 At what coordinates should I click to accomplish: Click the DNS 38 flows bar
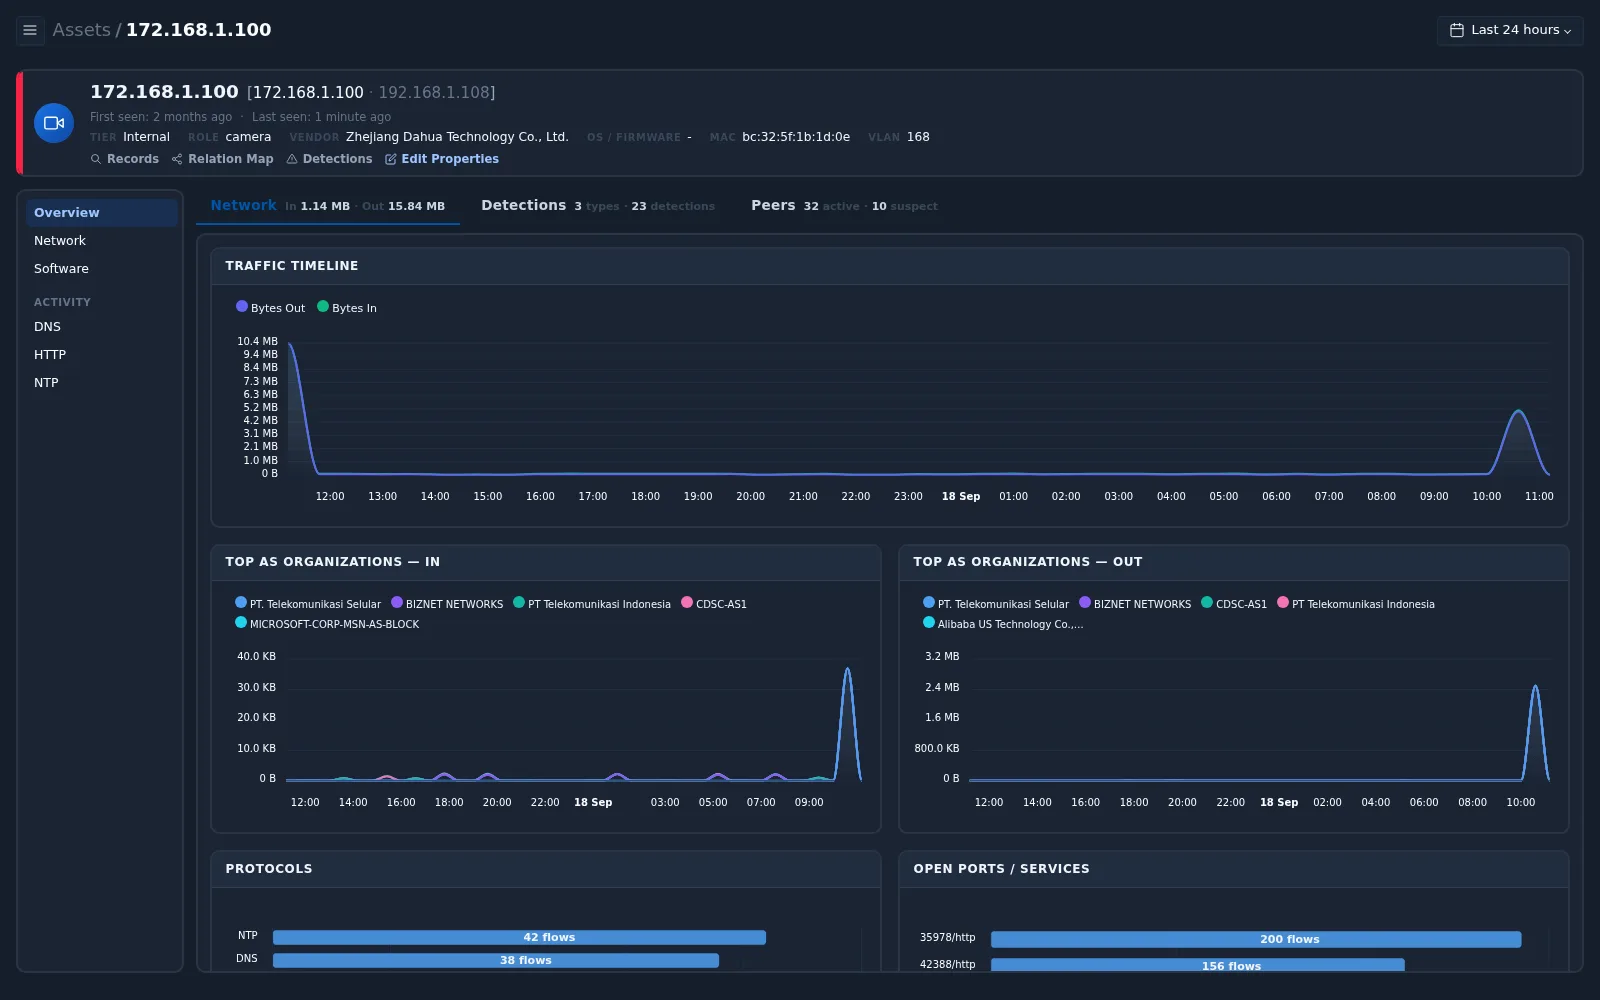pos(496,960)
